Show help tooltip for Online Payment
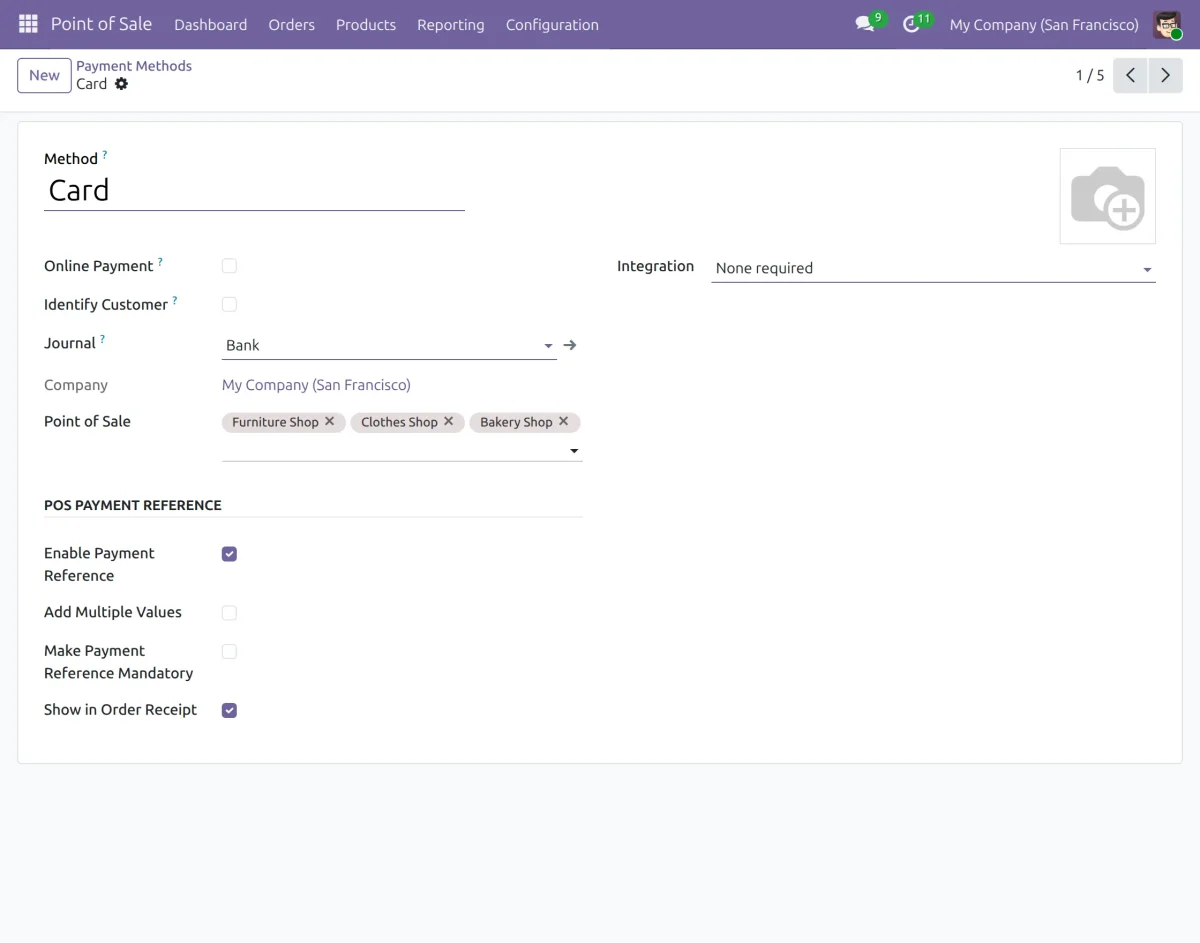 [160, 262]
